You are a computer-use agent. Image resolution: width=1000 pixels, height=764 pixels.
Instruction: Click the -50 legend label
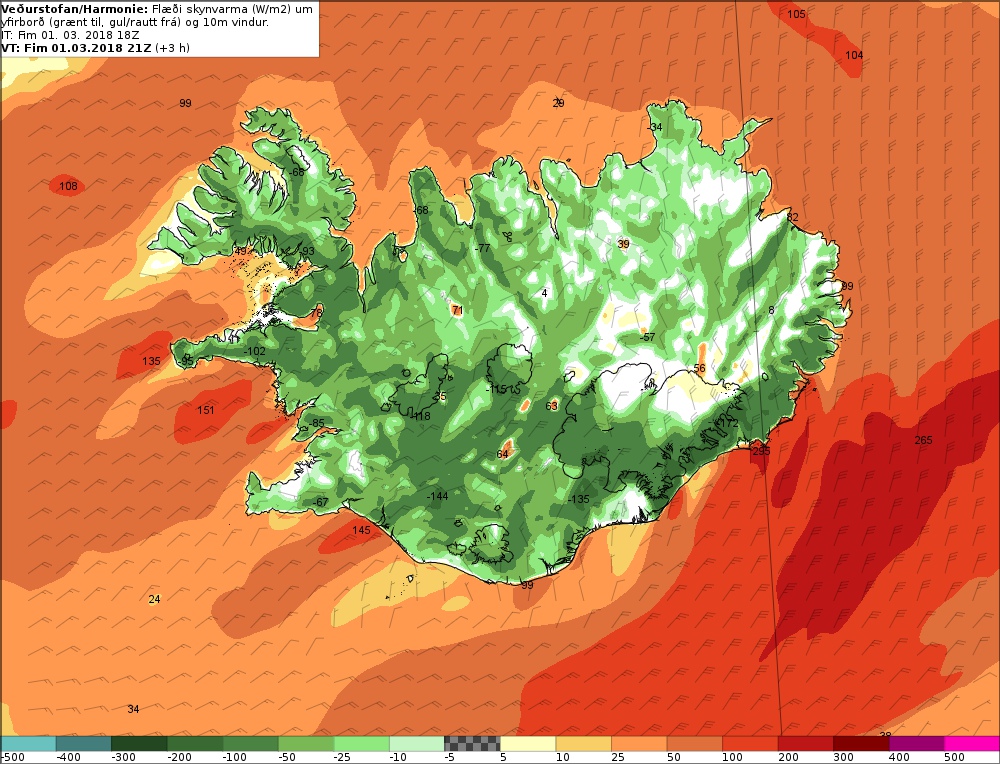click(288, 758)
